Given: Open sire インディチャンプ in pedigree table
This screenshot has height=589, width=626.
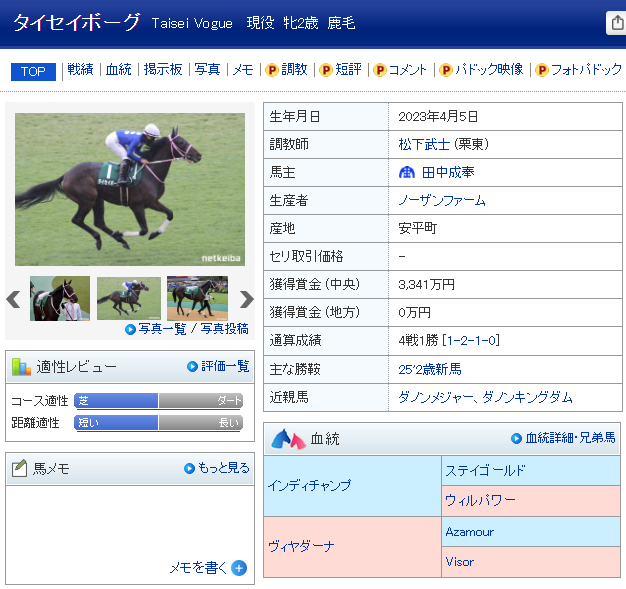Looking at the screenshot, I should click(309, 485).
